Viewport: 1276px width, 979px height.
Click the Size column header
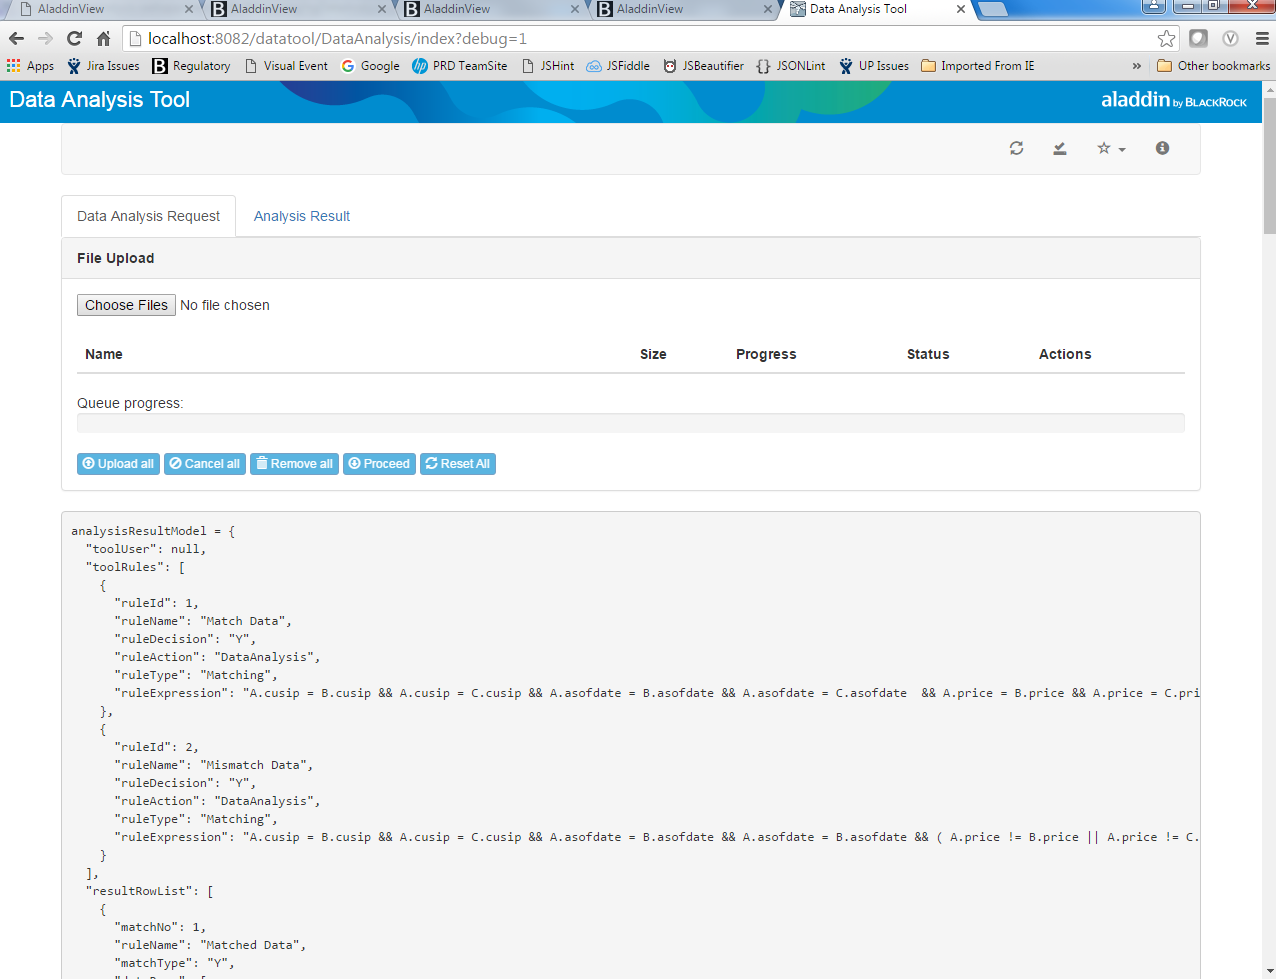point(653,354)
